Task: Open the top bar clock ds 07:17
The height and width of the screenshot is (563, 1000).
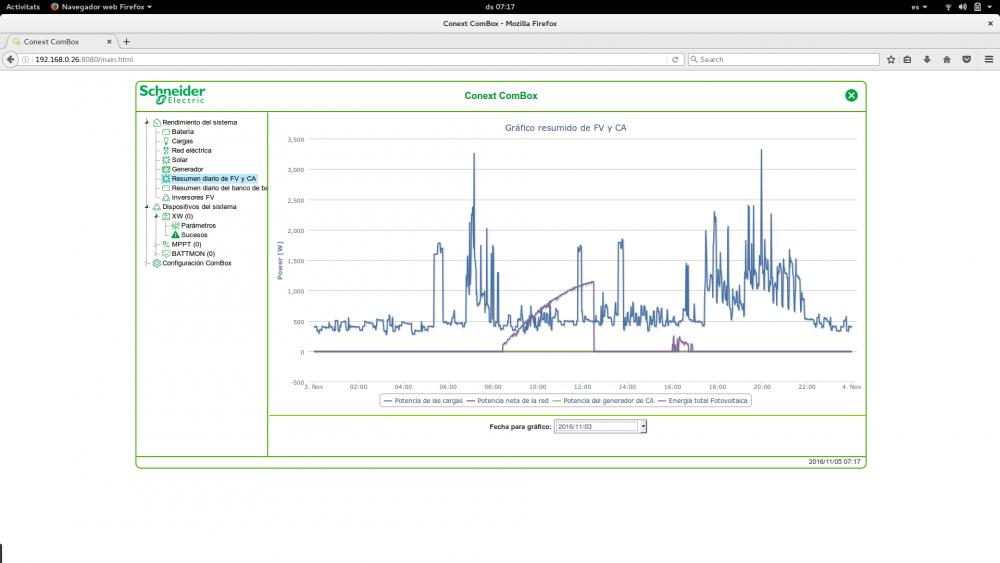Action: pos(500,7)
